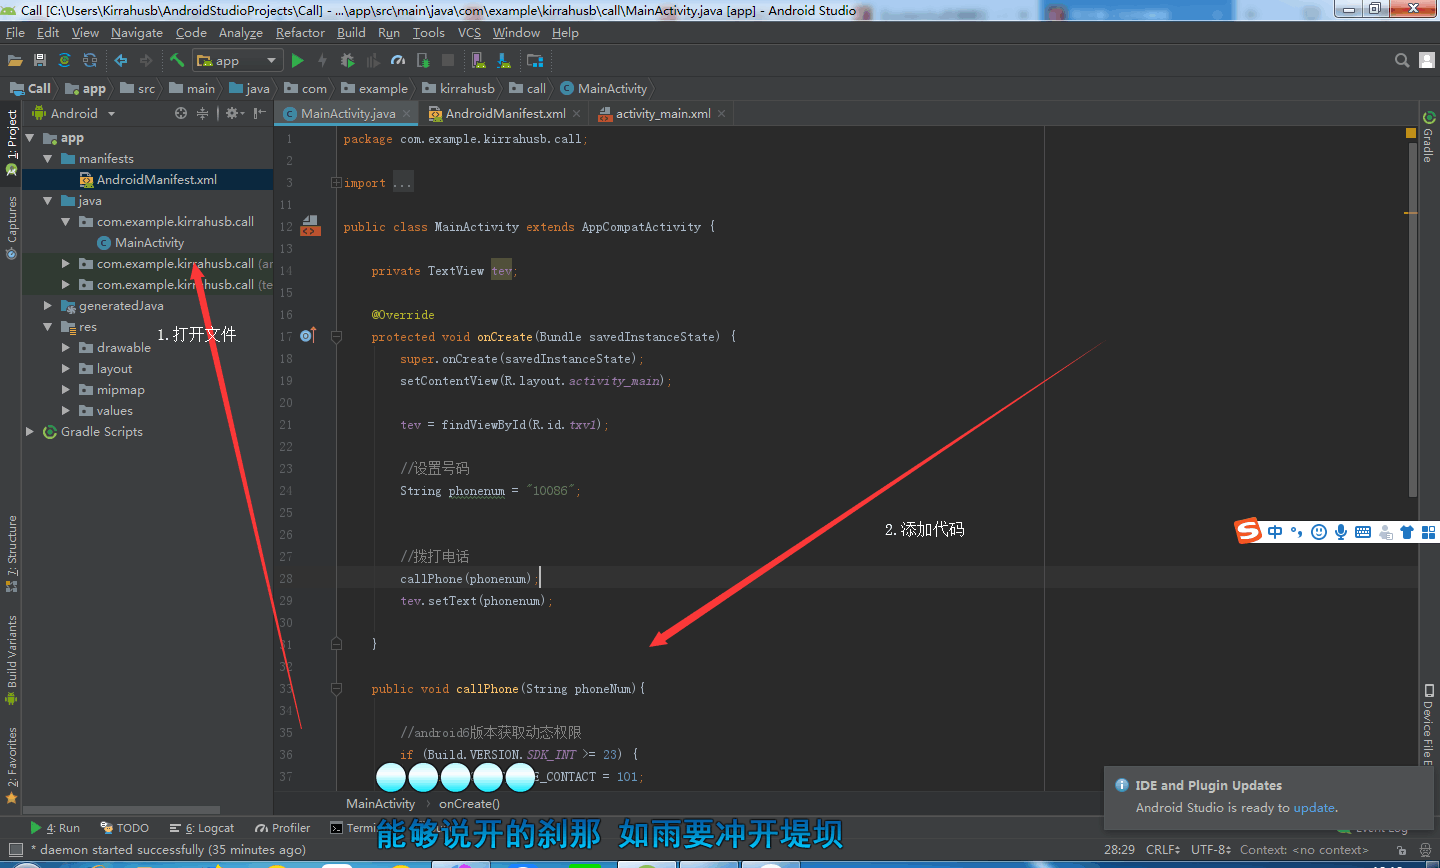Click the Profile app speedometer icon
The width and height of the screenshot is (1440, 868).
tap(398, 61)
